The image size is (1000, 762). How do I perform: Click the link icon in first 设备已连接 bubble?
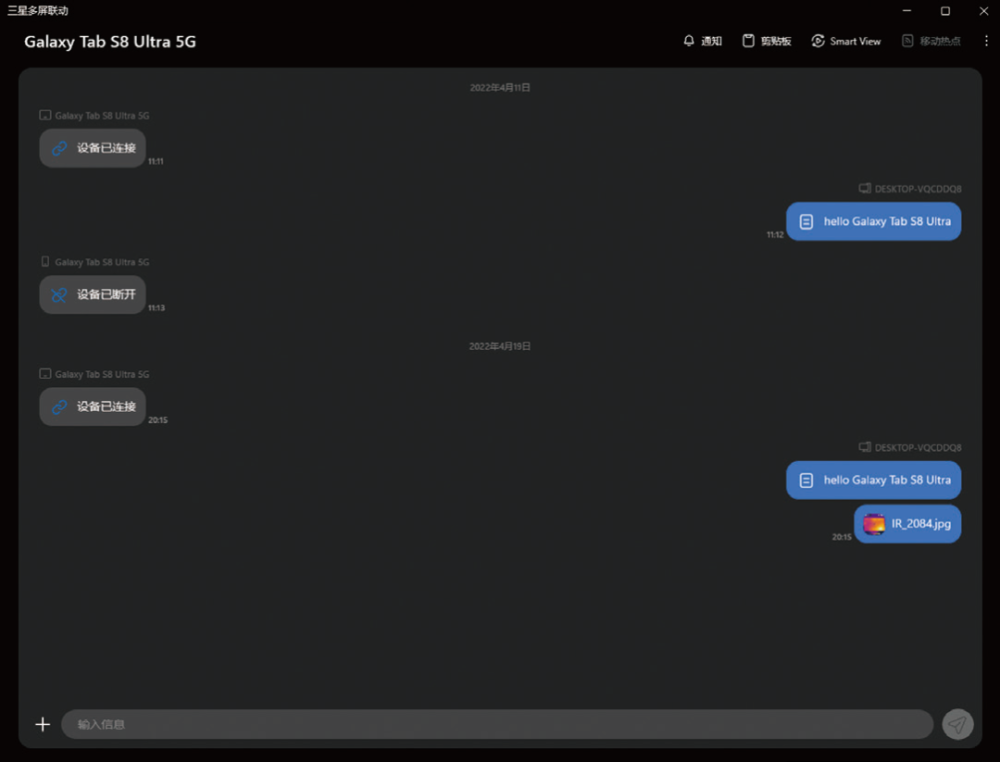point(59,148)
